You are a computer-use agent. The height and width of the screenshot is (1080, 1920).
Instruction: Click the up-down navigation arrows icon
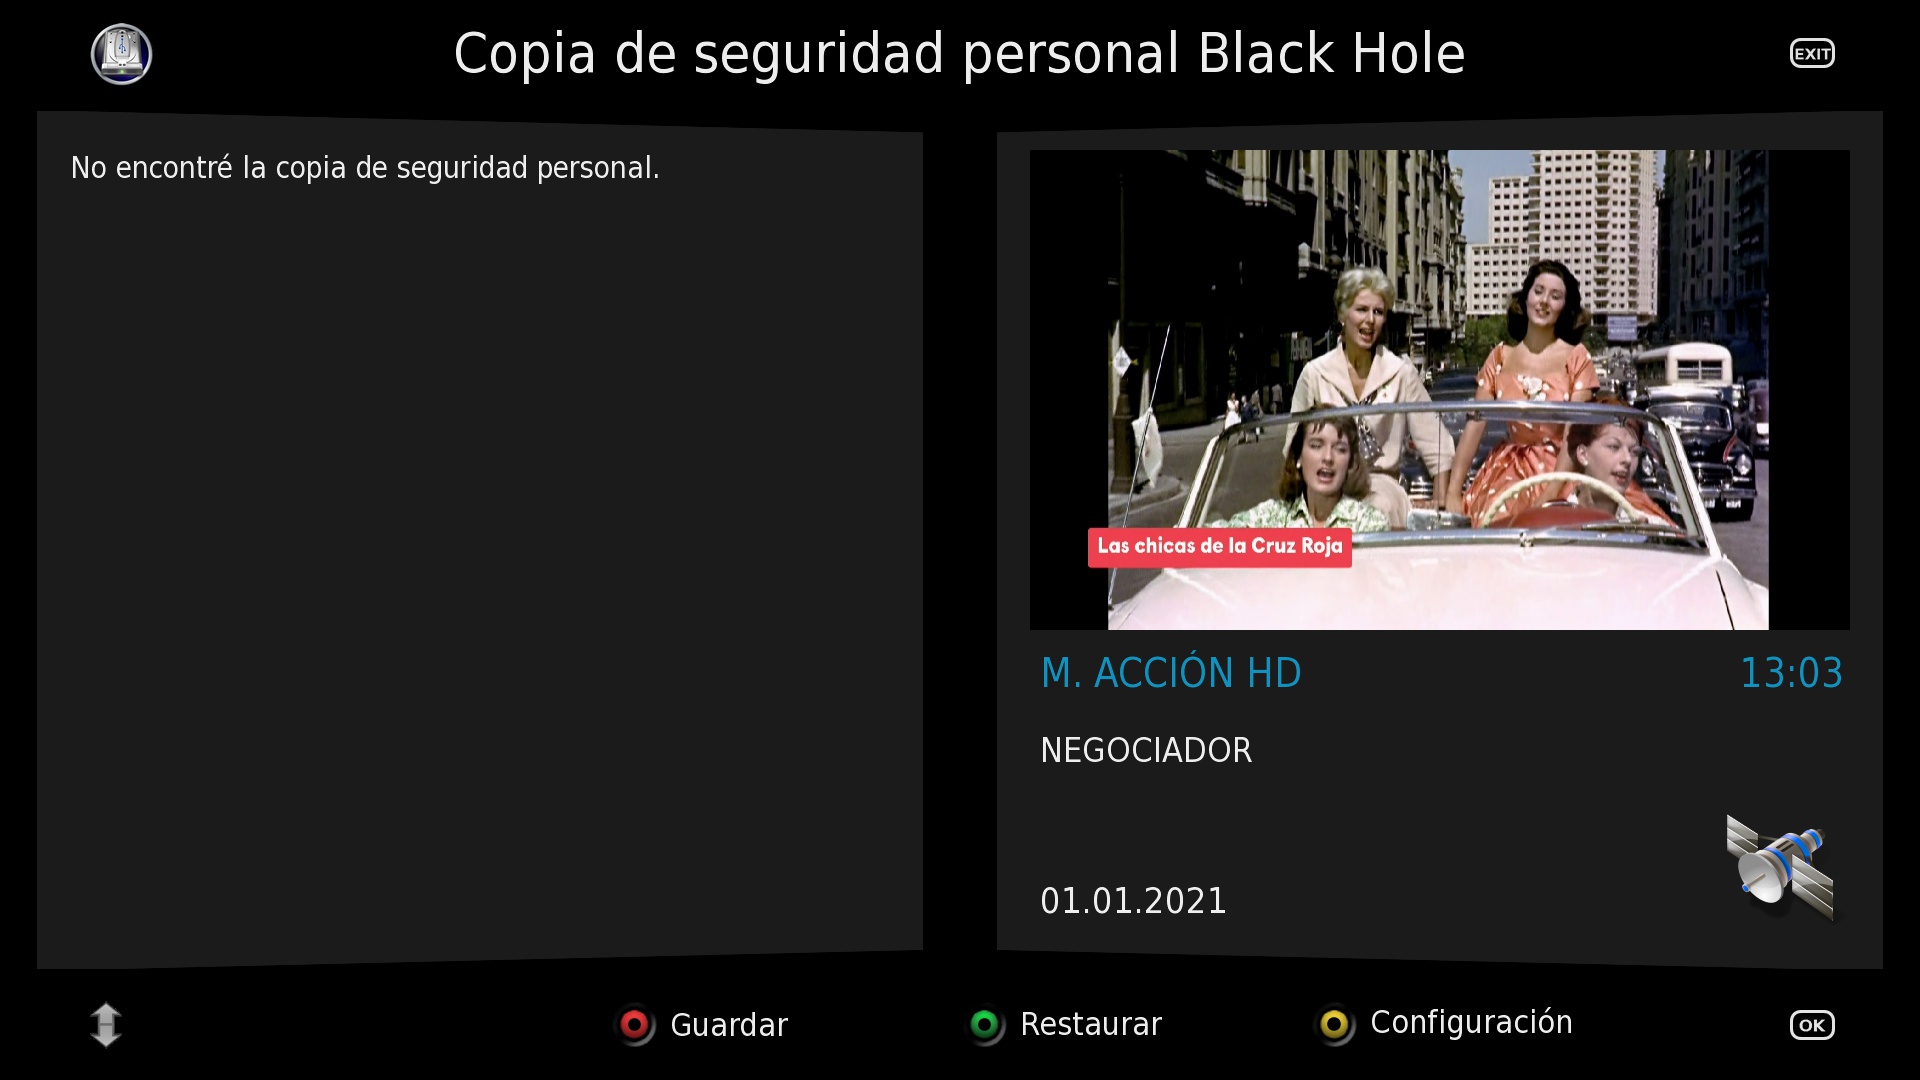click(x=106, y=1025)
